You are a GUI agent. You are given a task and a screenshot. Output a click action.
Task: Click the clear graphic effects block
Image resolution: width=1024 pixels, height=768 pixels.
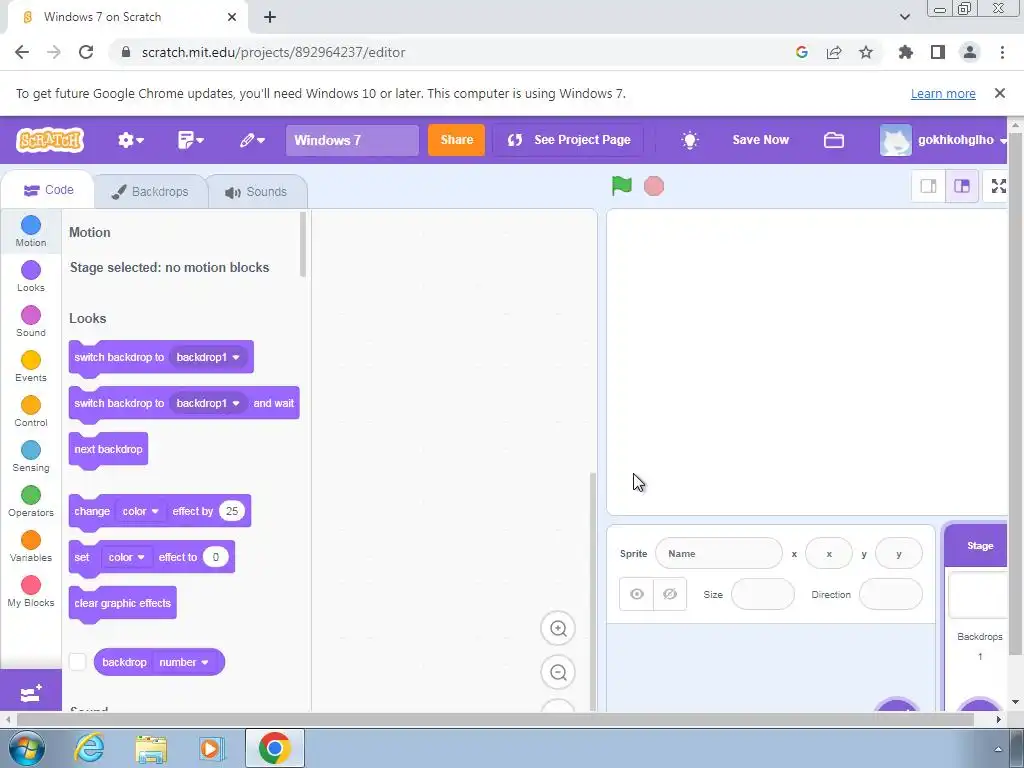123,603
